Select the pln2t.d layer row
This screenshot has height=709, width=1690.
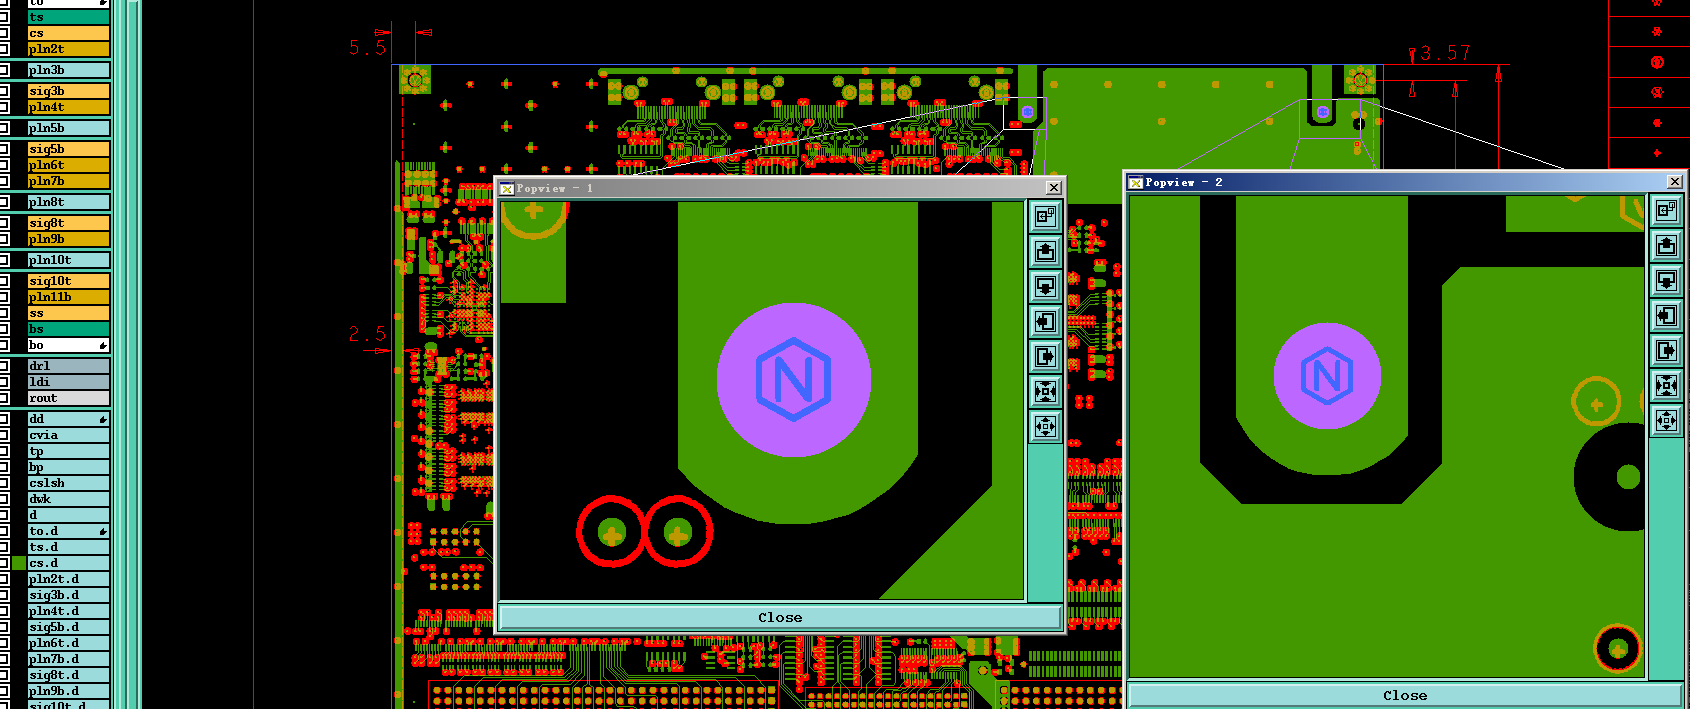68,579
